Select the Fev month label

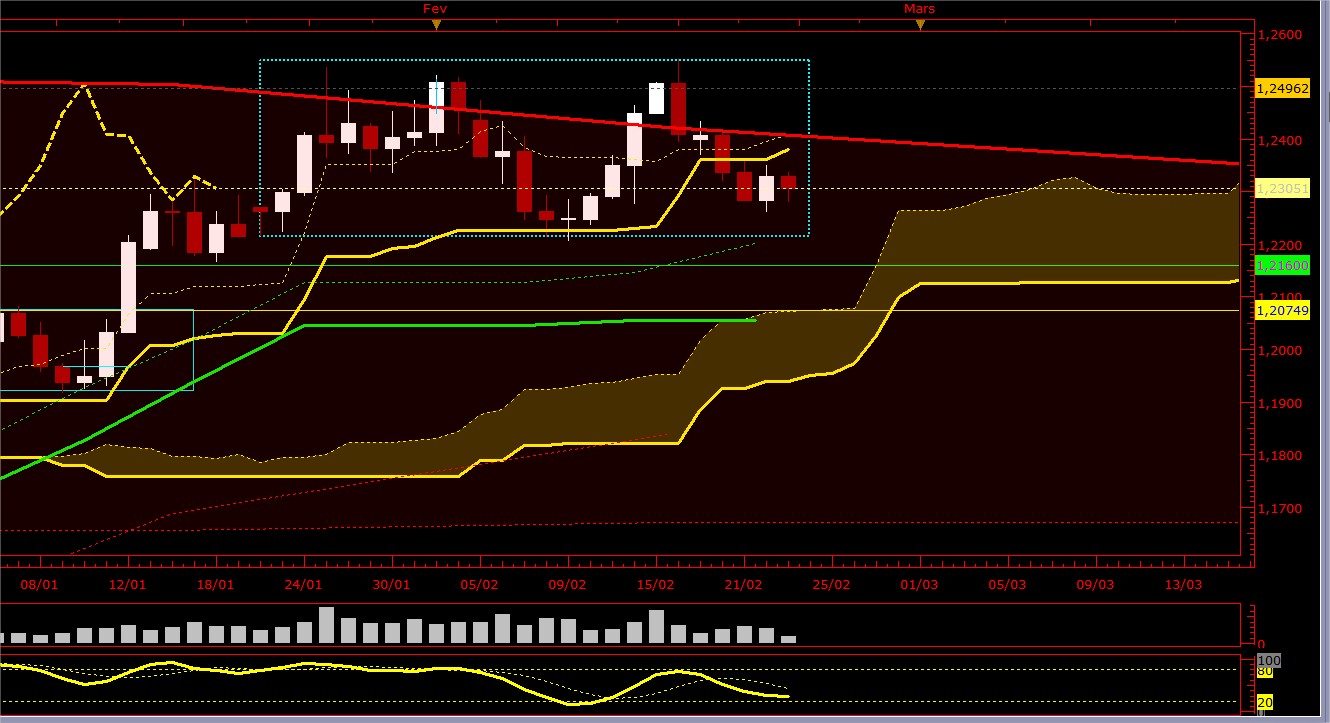pos(434,8)
